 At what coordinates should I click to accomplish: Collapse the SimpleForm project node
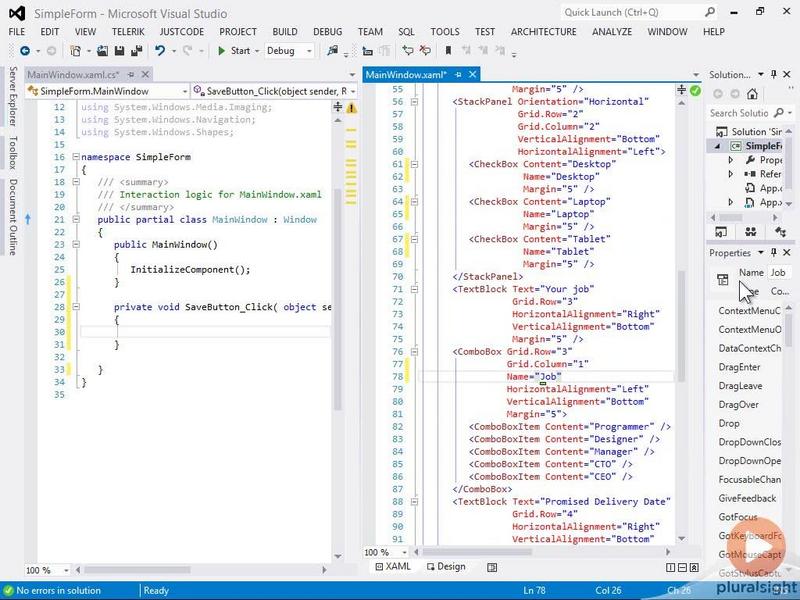click(717, 146)
